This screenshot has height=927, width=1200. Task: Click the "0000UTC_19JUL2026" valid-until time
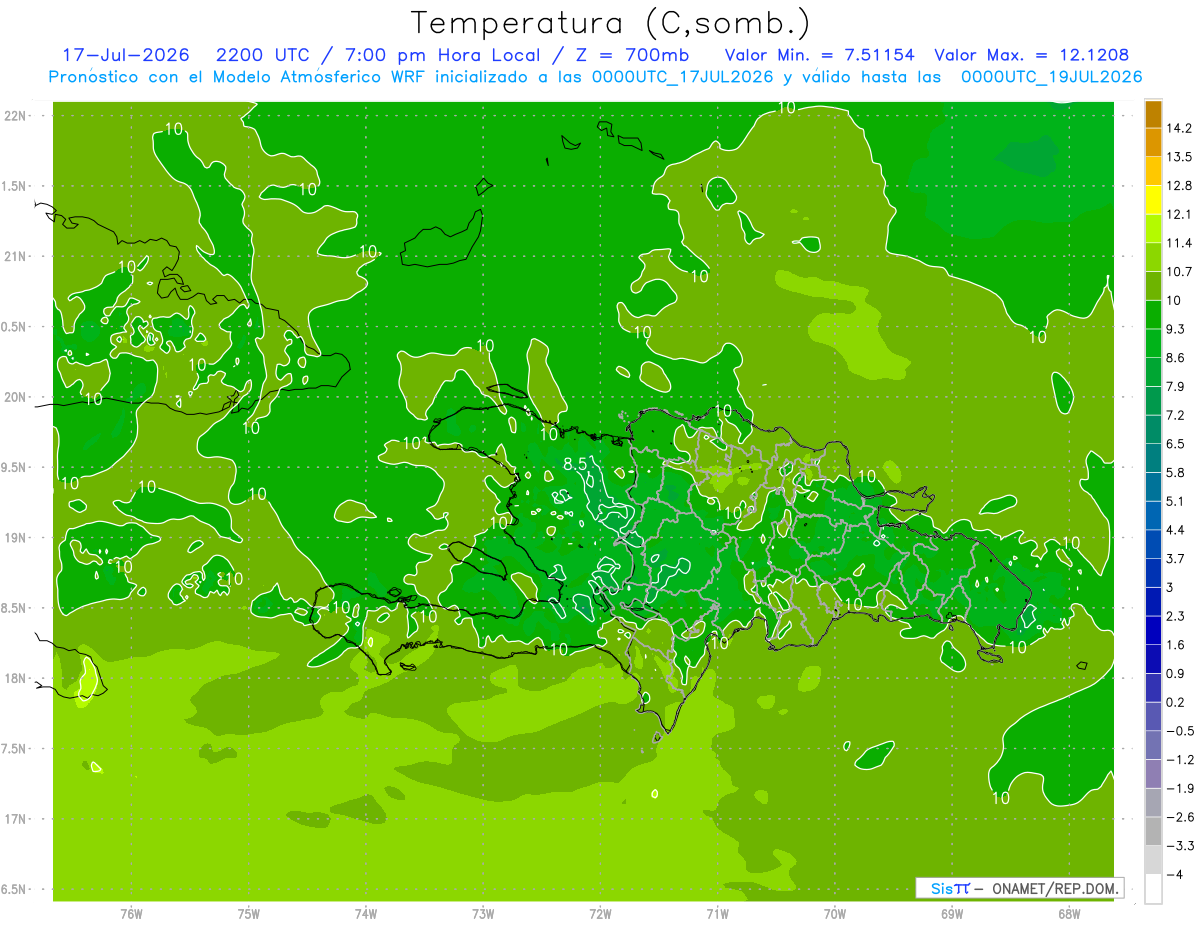tap(1052, 77)
